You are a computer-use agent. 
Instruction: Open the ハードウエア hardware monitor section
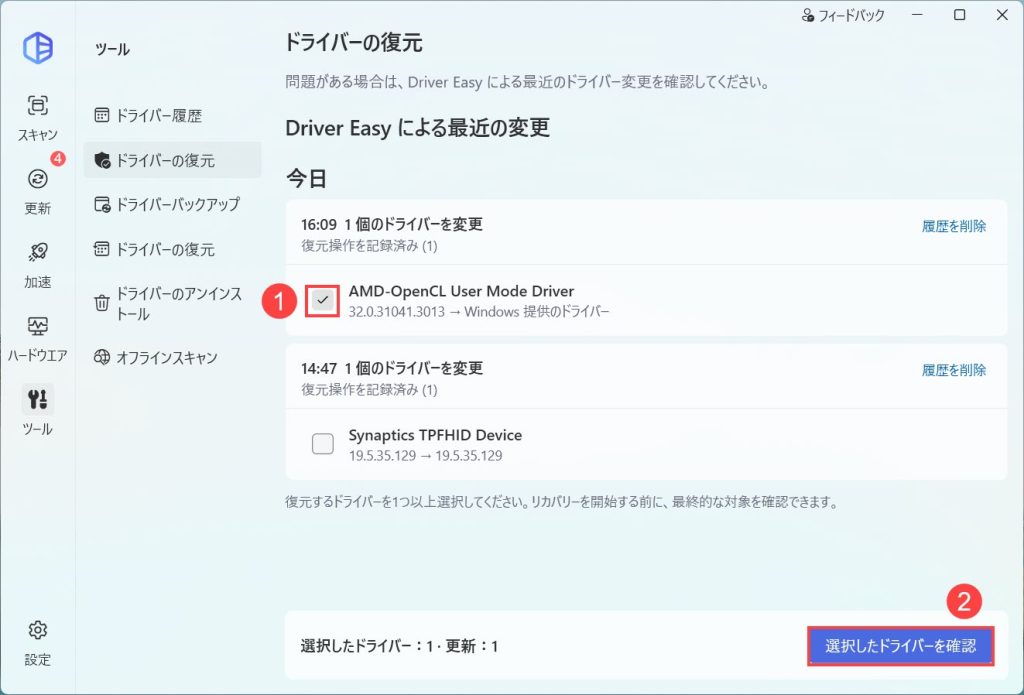37,338
